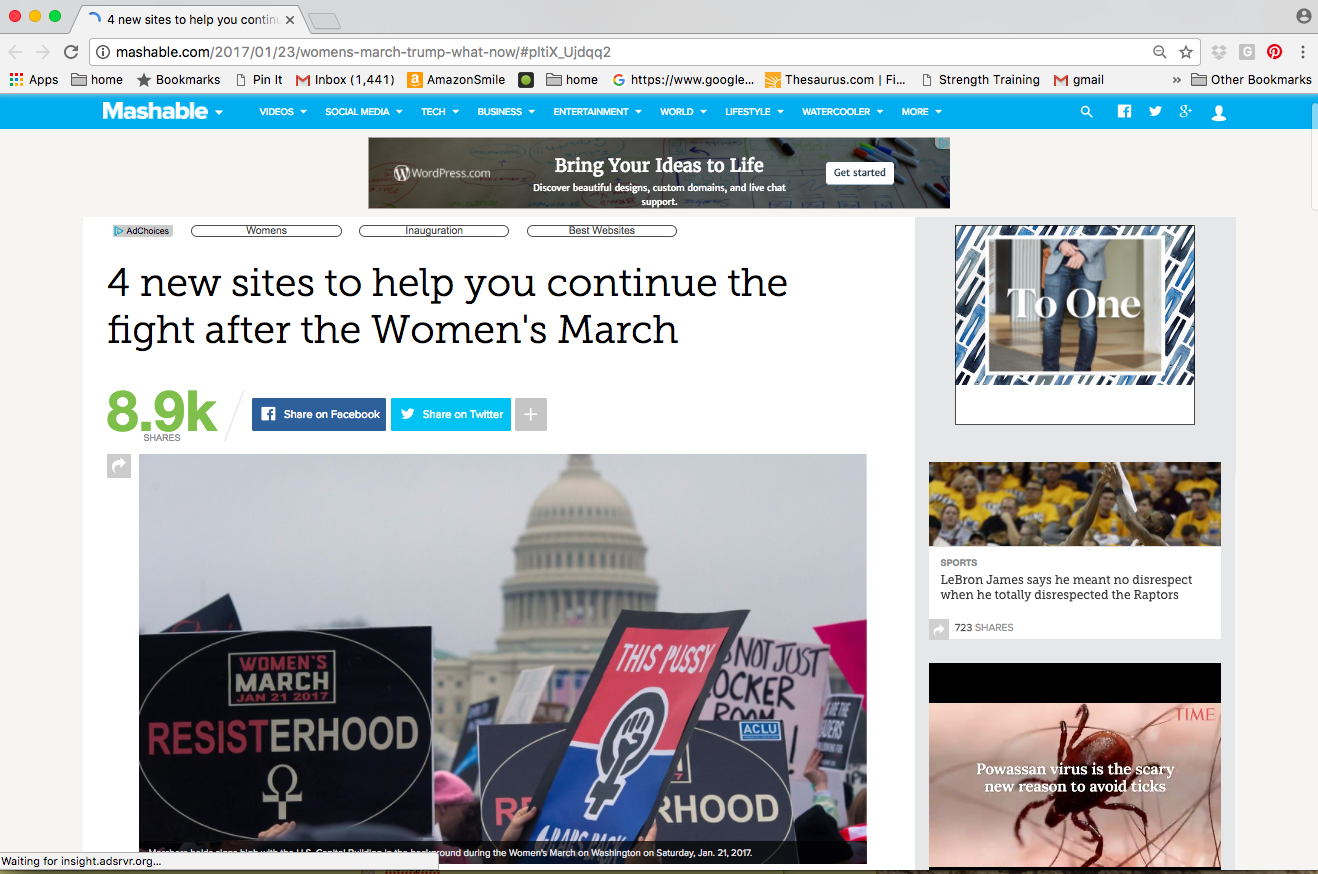This screenshot has height=874, width=1318.
Task: Close the current browser tab
Action: click(x=290, y=19)
